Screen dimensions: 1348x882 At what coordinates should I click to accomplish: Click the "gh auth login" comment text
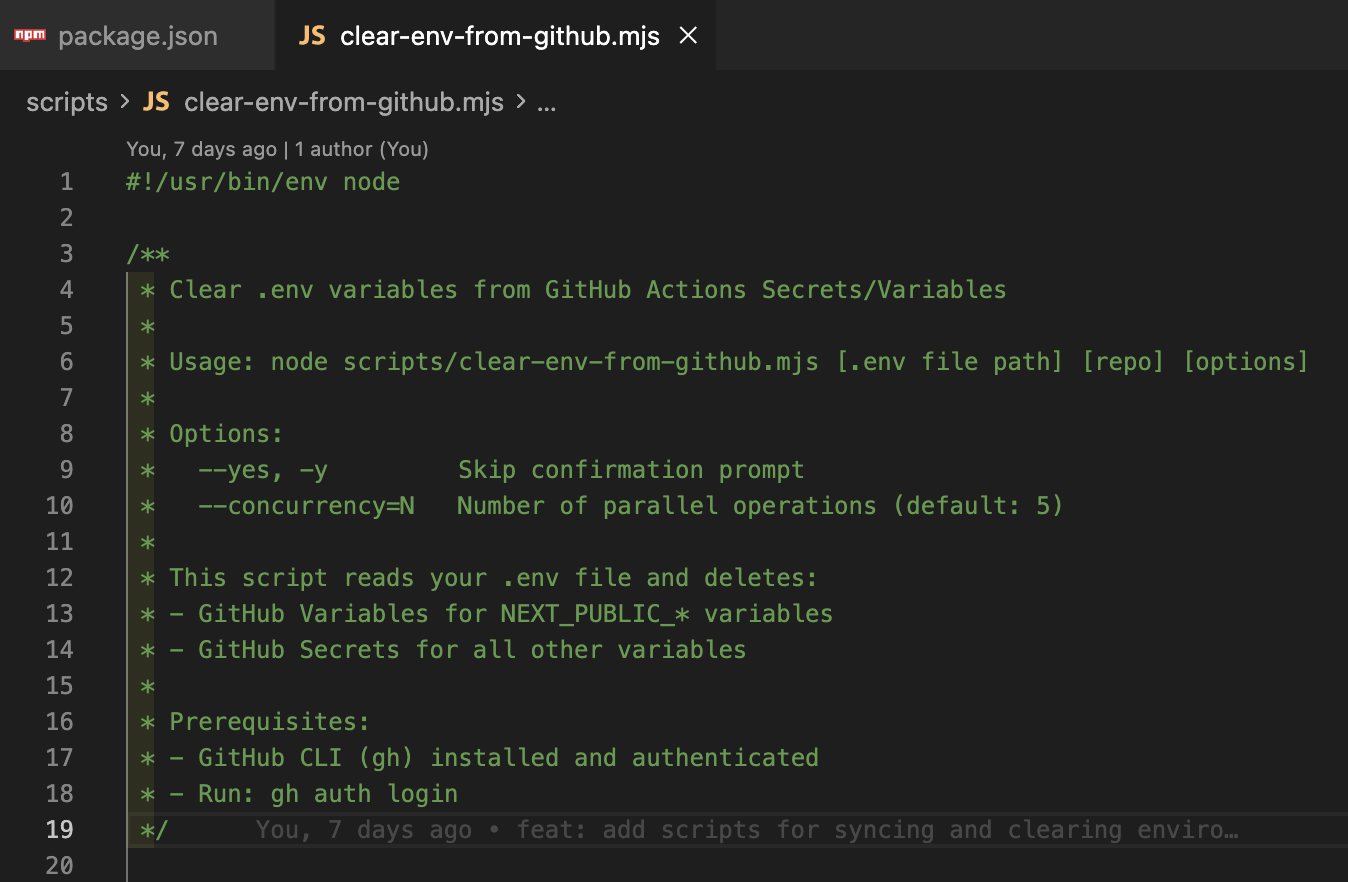pos(364,794)
